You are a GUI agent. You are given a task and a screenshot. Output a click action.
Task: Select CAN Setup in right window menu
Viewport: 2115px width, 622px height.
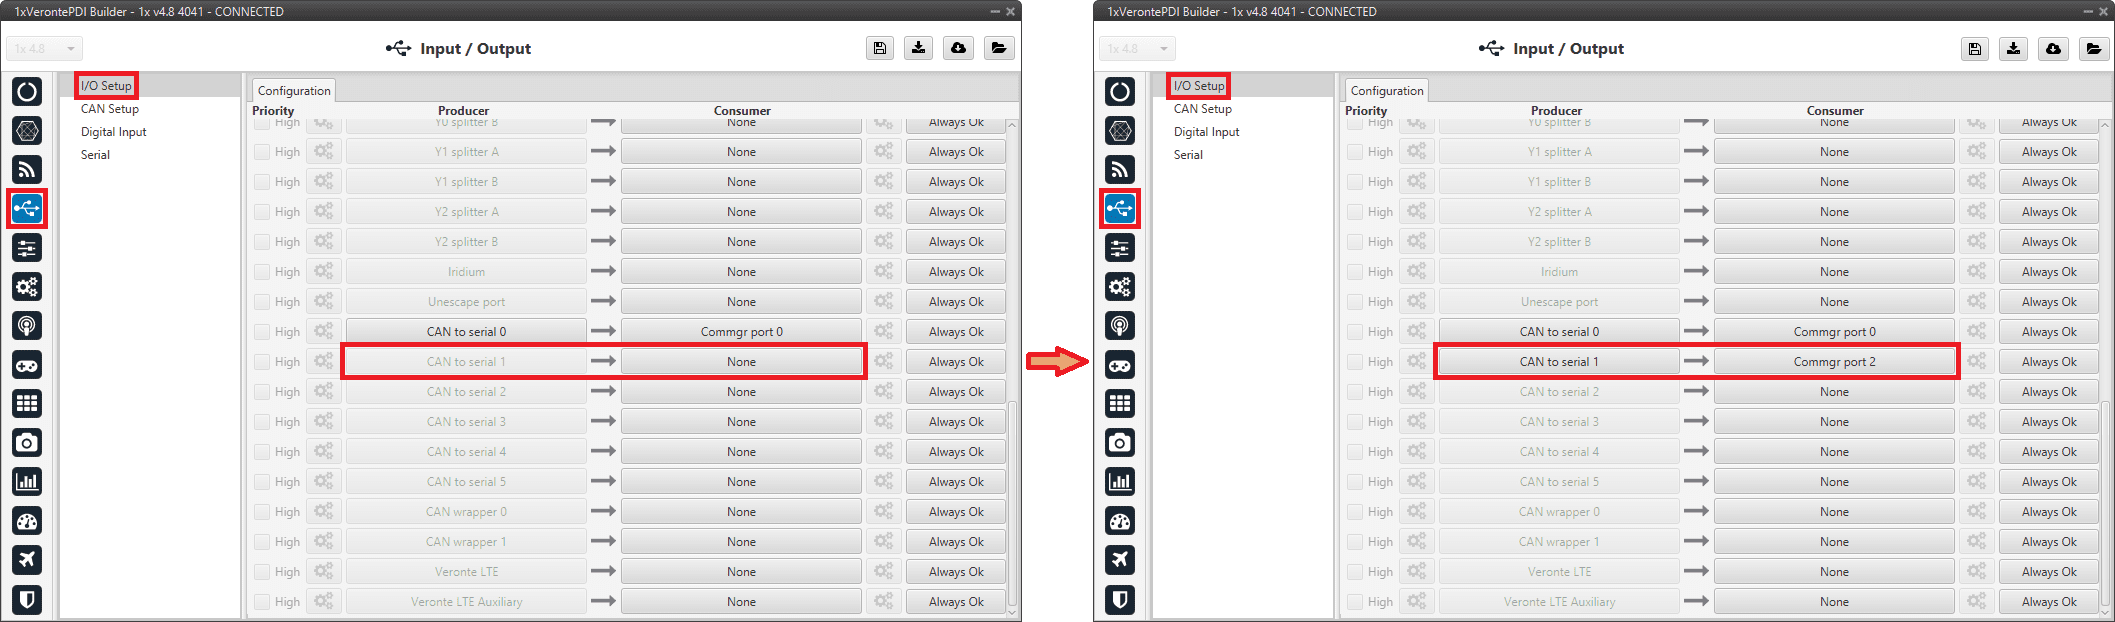click(1203, 109)
